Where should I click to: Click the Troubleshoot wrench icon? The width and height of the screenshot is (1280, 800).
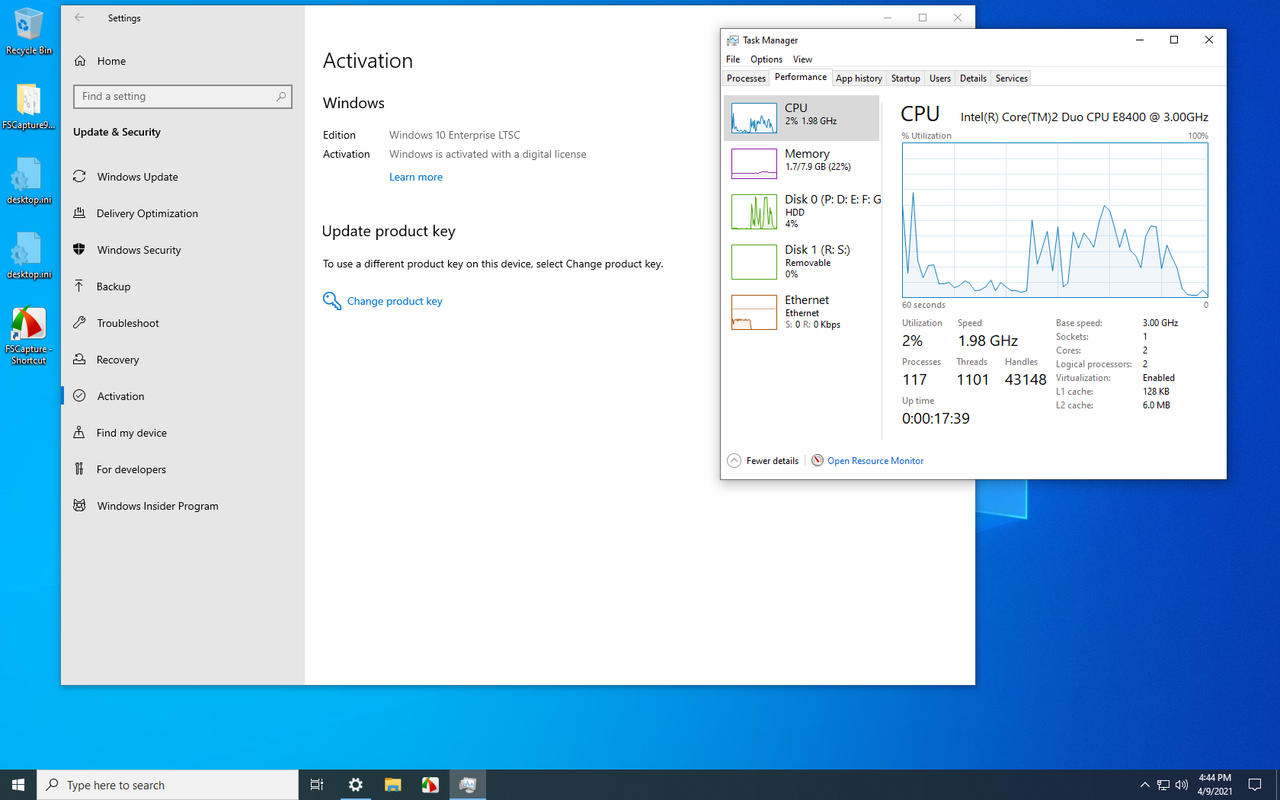[x=80, y=323]
